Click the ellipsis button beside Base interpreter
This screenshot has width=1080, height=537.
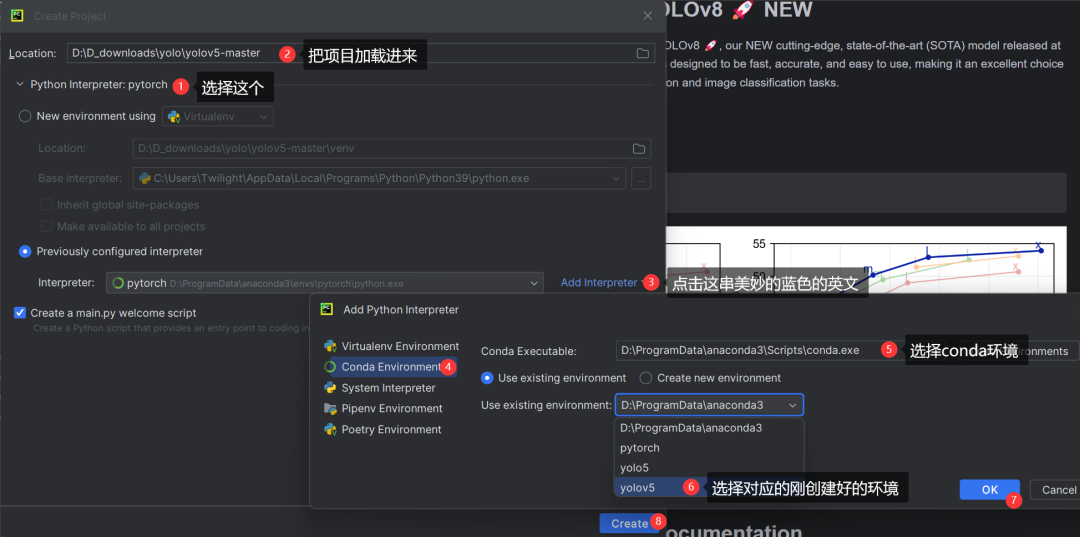(x=641, y=178)
